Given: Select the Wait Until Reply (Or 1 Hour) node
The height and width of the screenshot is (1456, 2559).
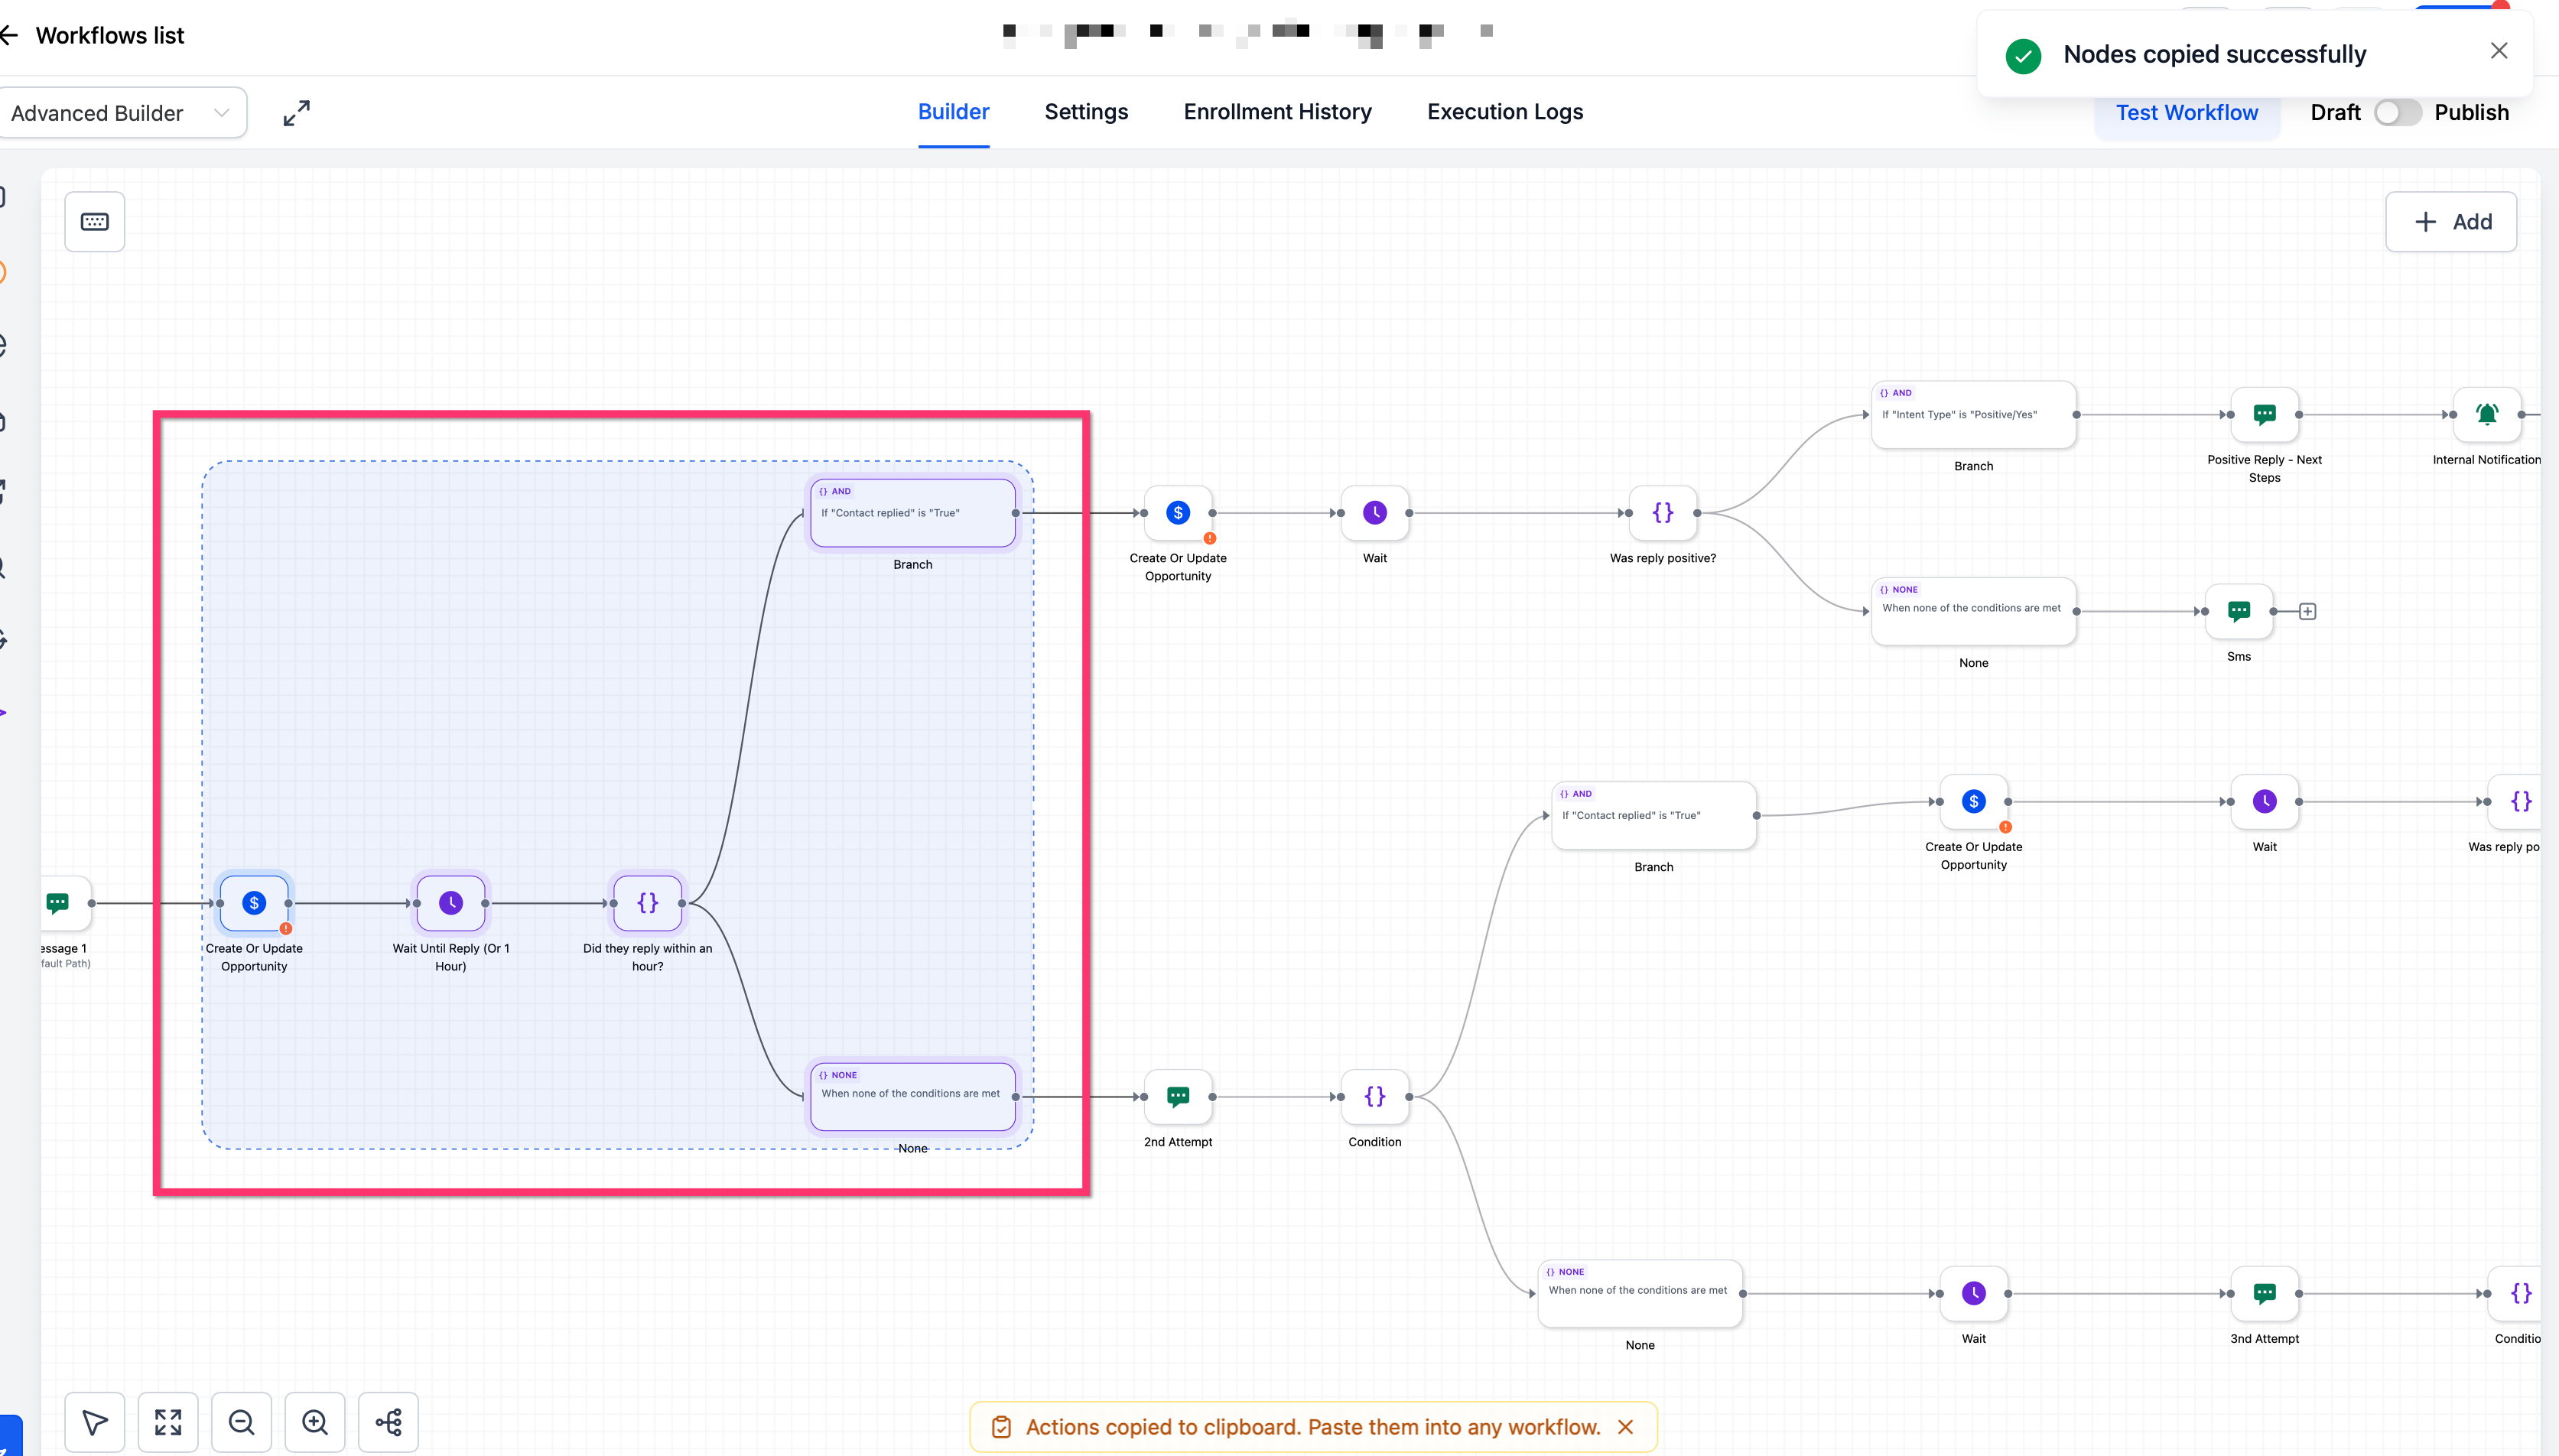Looking at the screenshot, I should click(451, 903).
